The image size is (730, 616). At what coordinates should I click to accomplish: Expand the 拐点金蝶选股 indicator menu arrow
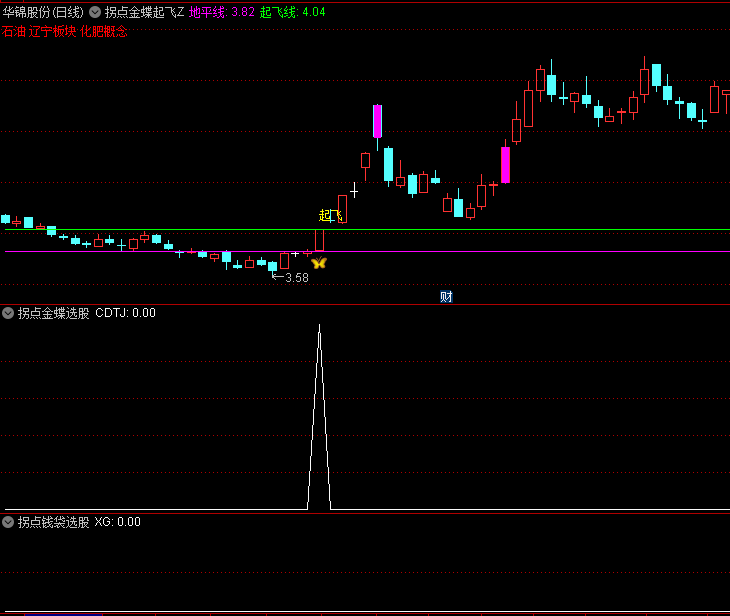coord(8,313)
